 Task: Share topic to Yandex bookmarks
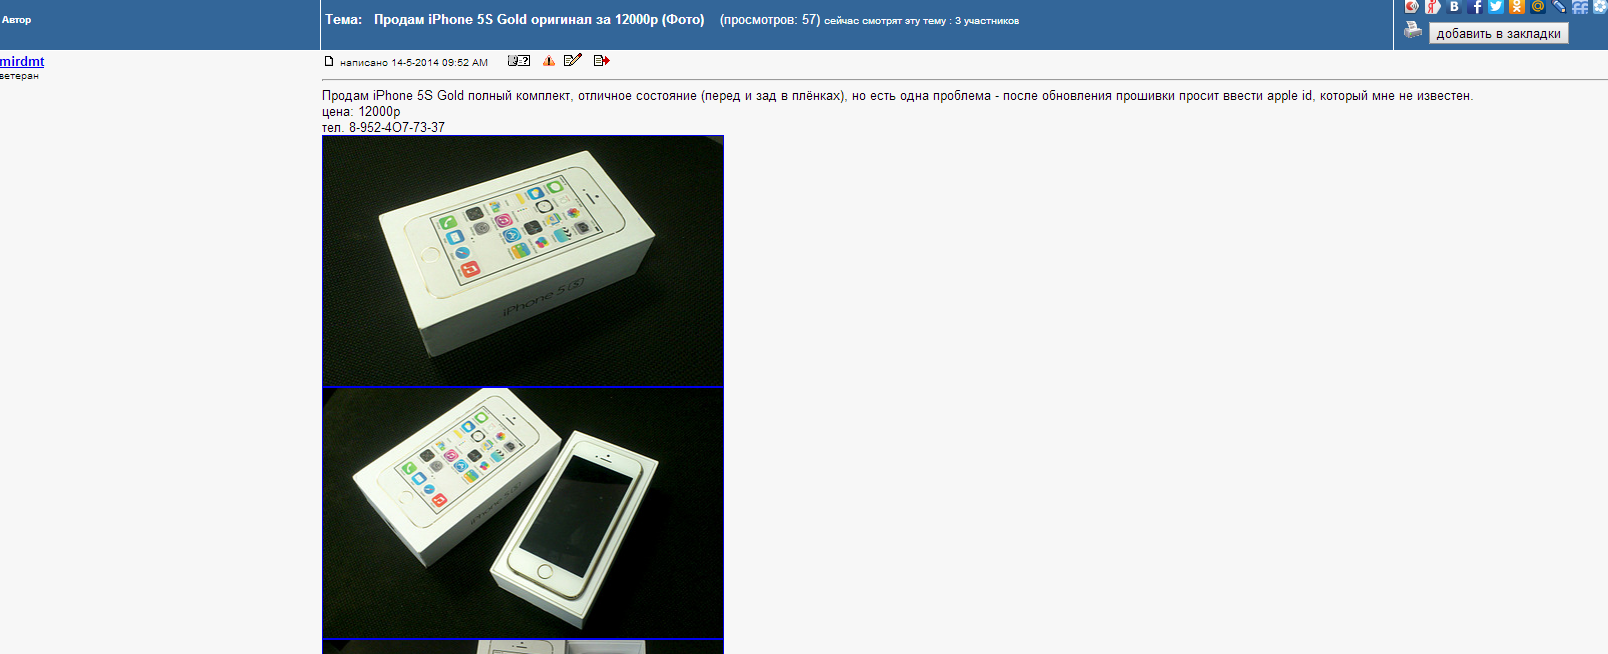tap(1433, 6)
